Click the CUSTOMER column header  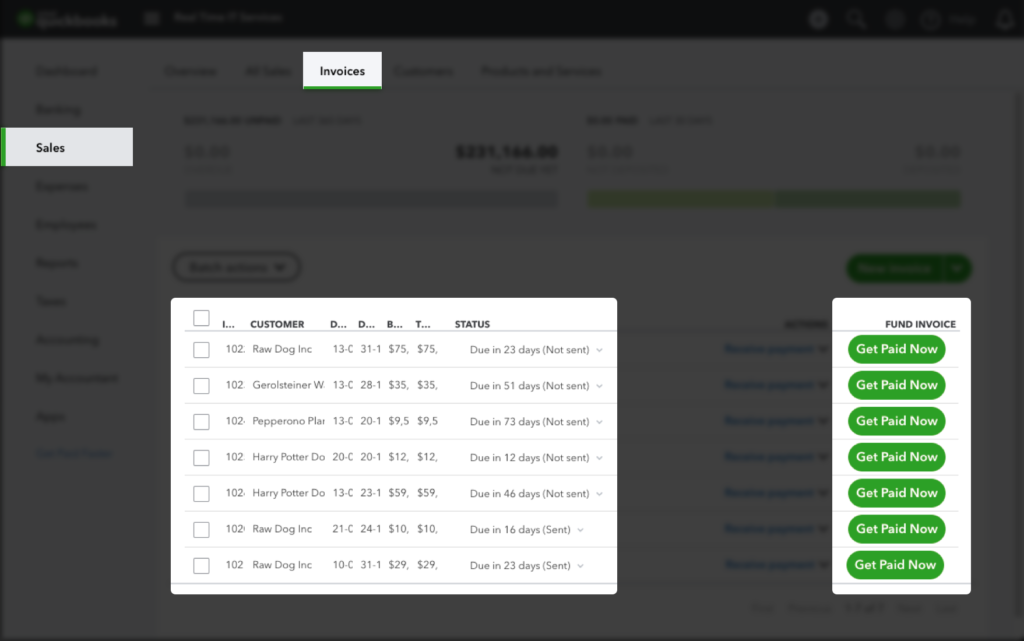[x=277, y=324]
